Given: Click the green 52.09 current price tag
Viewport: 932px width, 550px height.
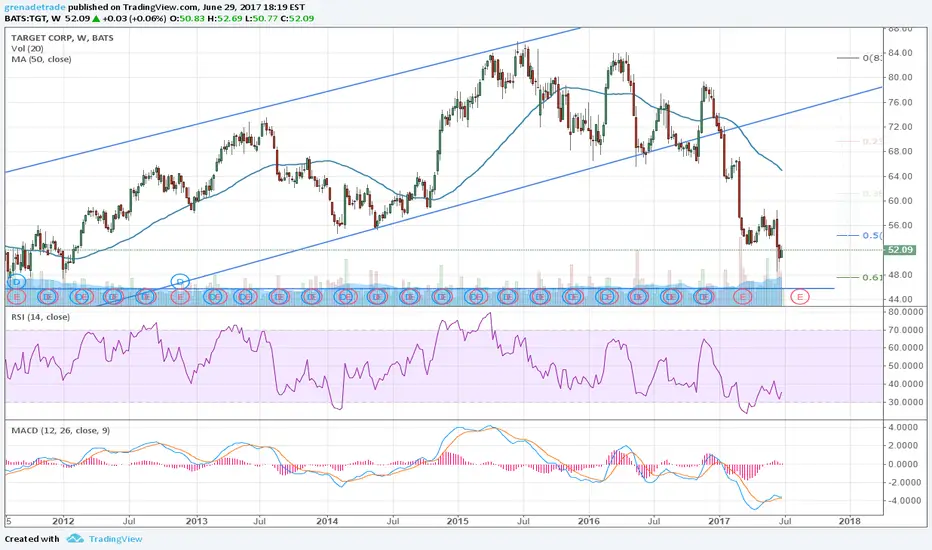Looking at the screenshot, I should (x=900, y=250).
